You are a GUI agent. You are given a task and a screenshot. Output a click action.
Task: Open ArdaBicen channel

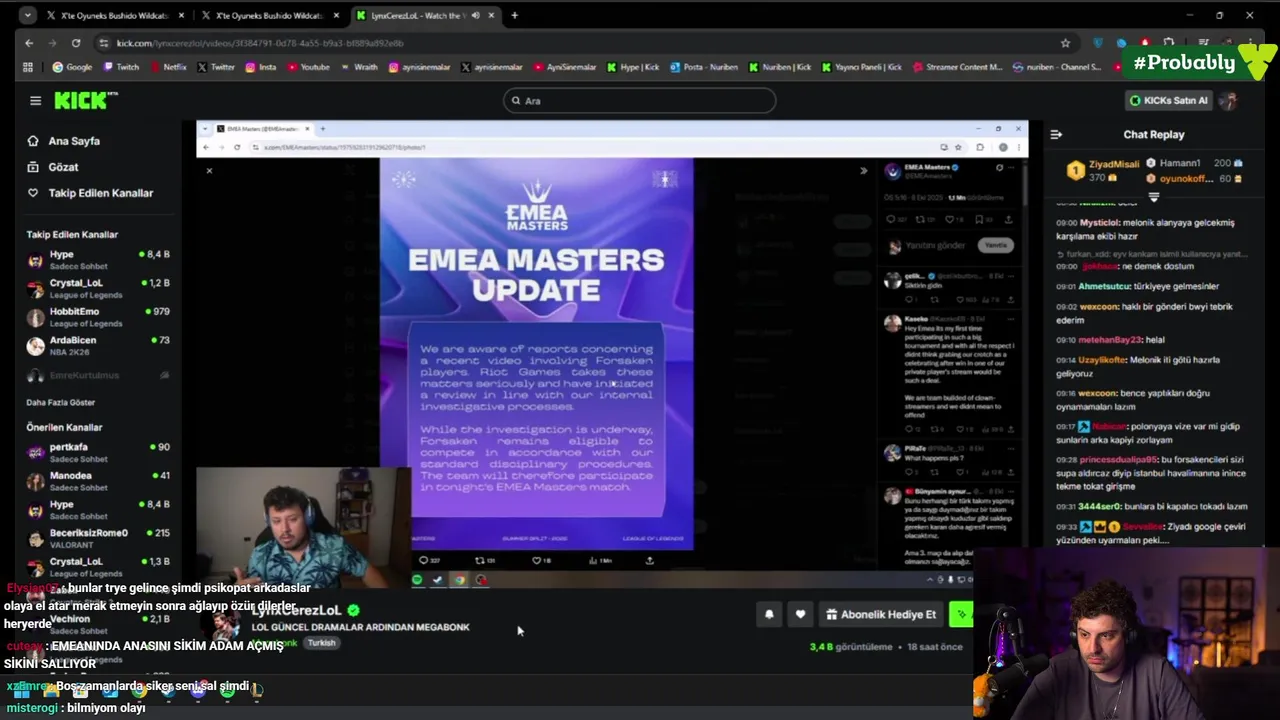click(x=98, y=346)
